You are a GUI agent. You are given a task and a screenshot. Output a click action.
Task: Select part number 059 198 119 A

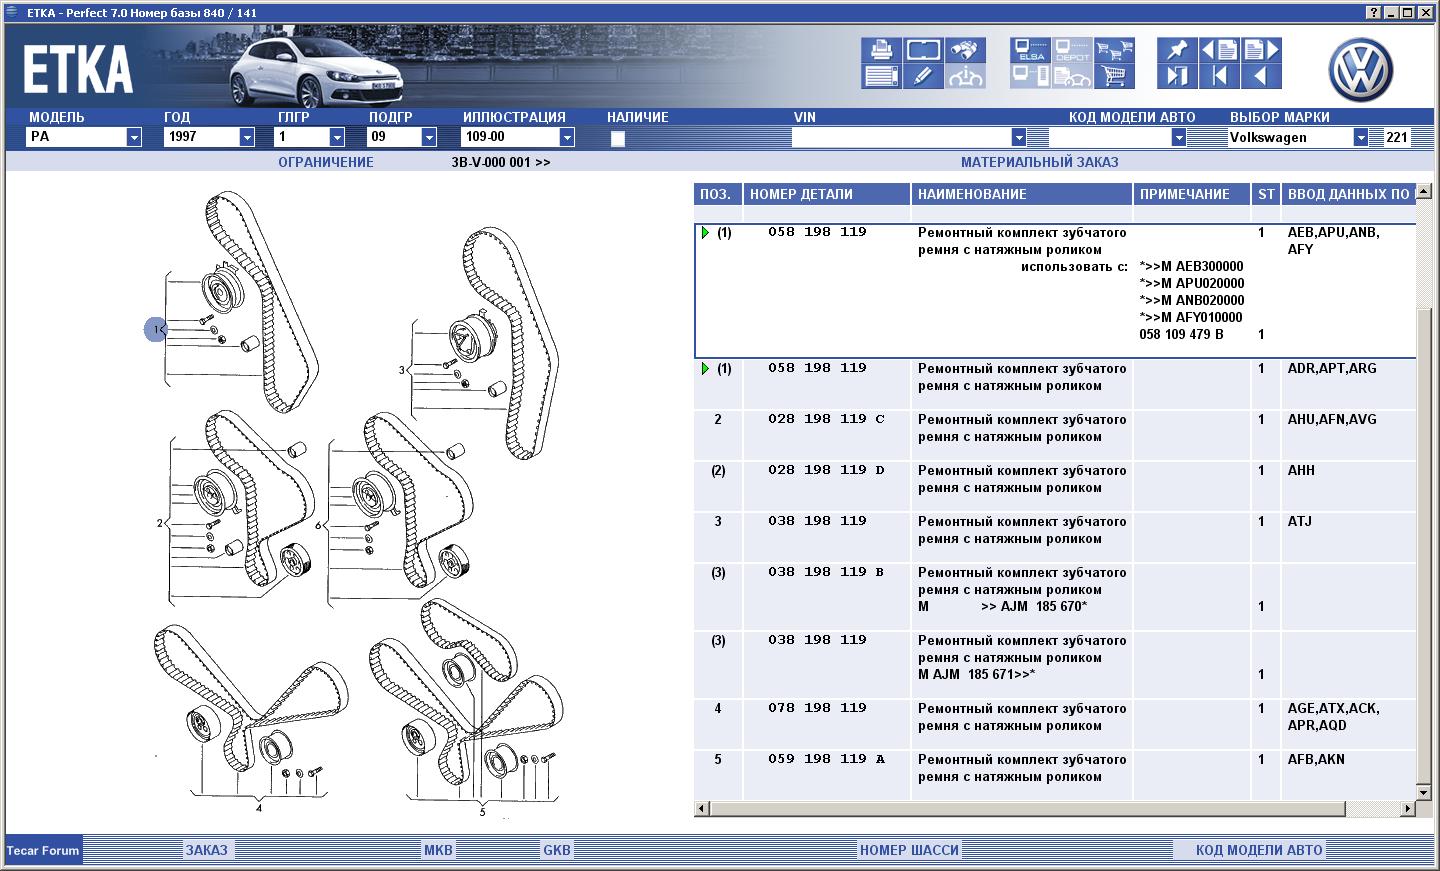[826, 759]
